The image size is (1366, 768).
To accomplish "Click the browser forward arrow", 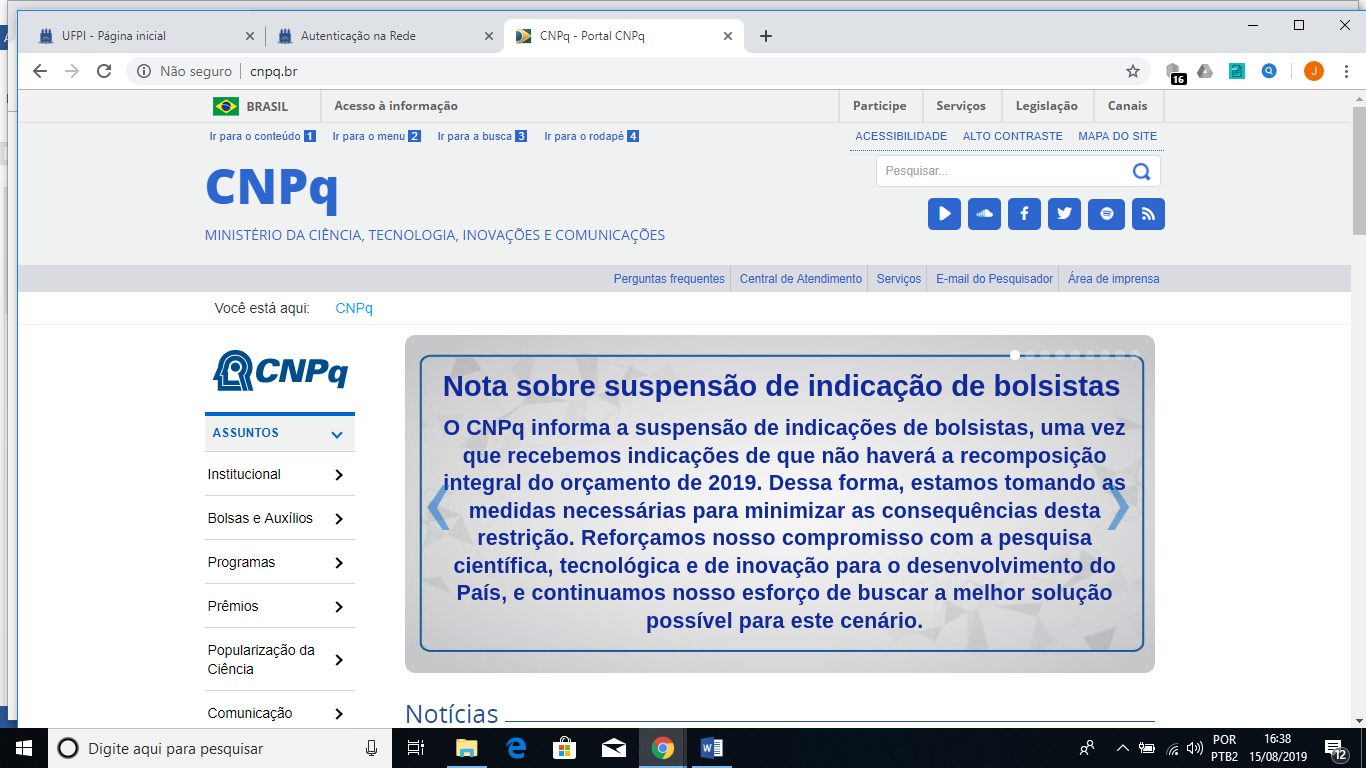I will point(72,71).
